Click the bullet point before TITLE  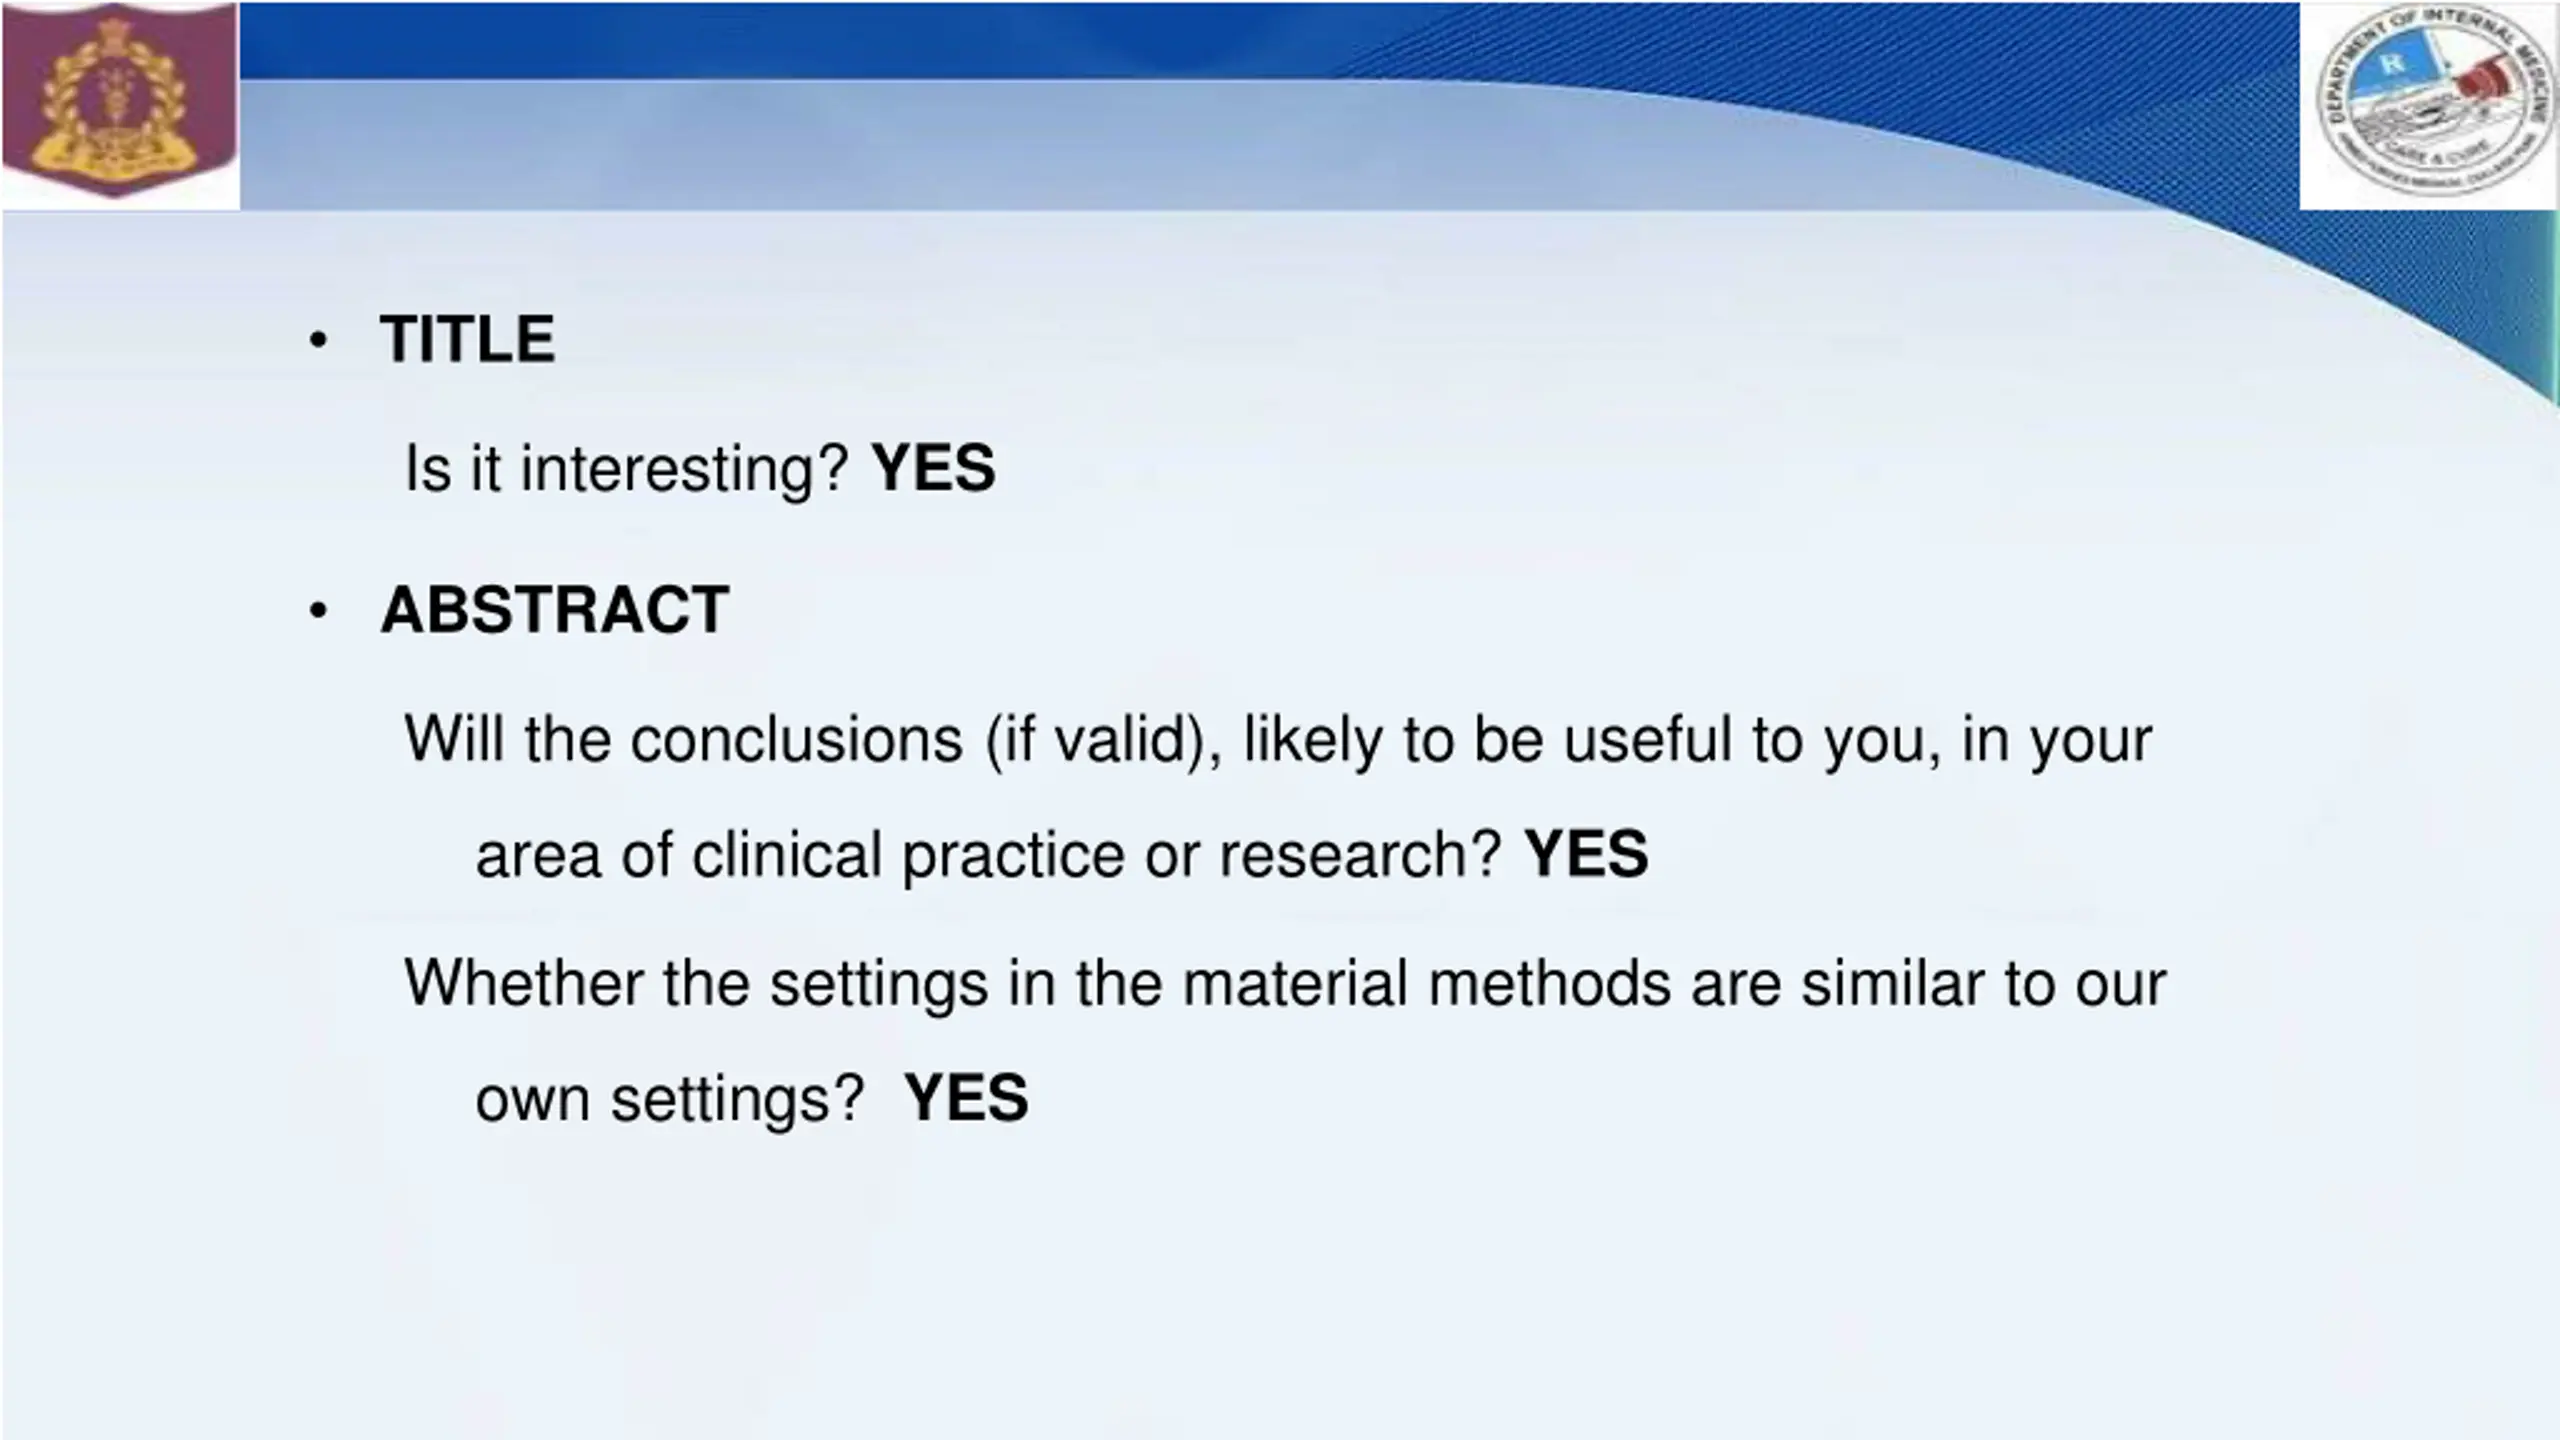click(x=318, y=340)
